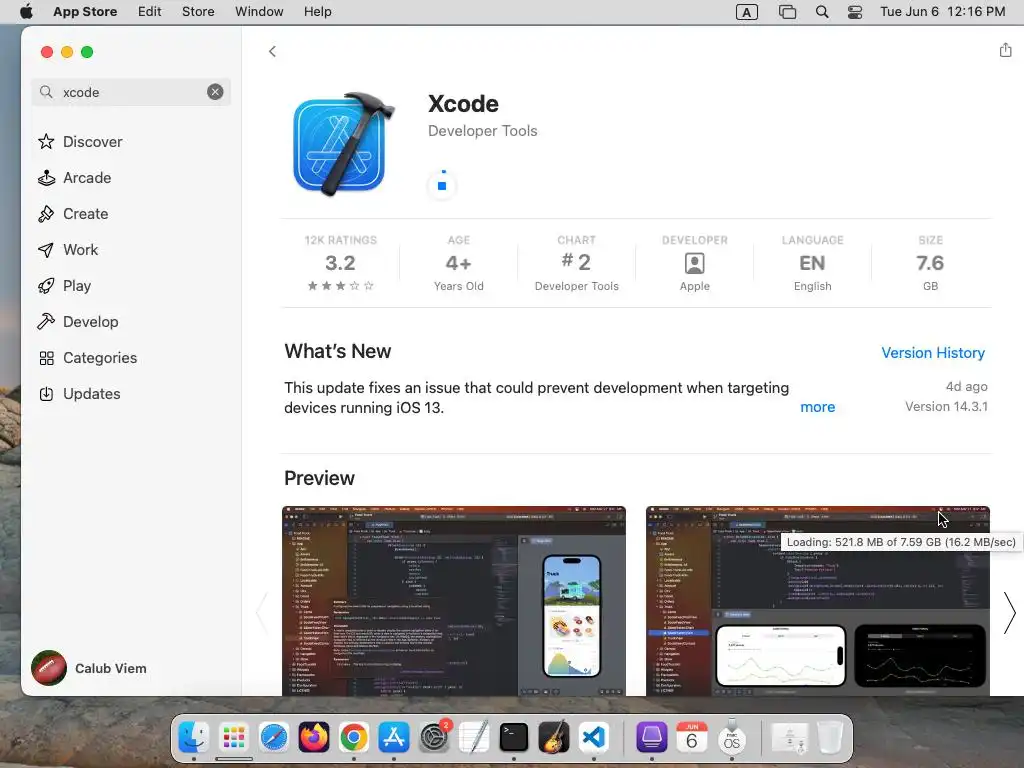
Task: Click the date and time in menu bar
Action: click(942, 11)
